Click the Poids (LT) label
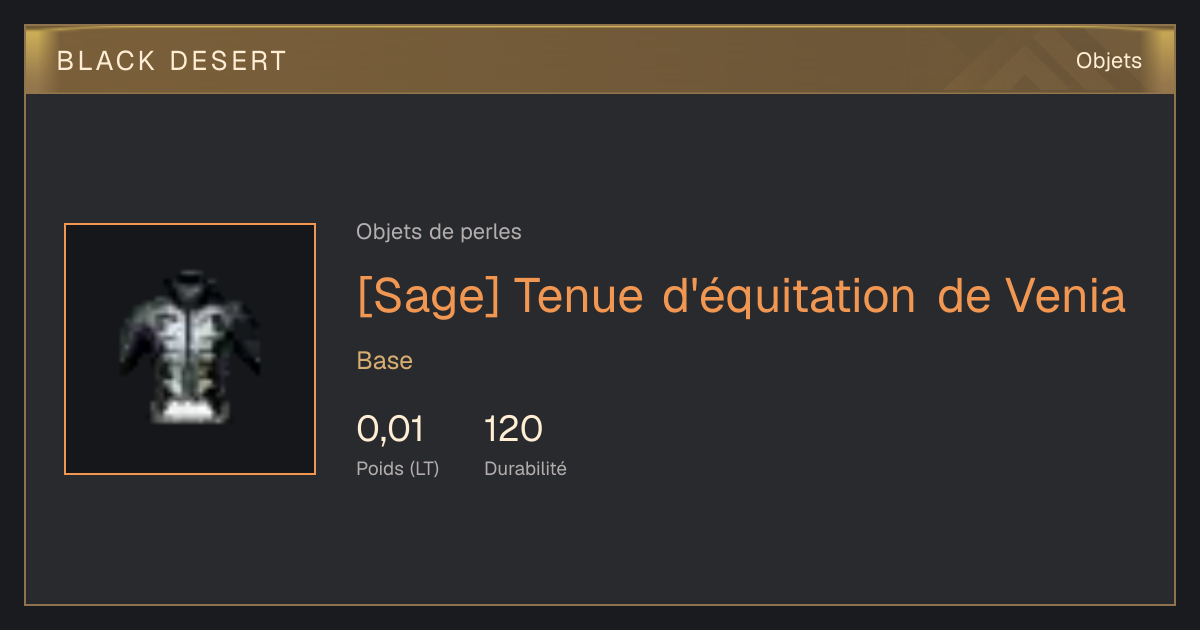 397,468
